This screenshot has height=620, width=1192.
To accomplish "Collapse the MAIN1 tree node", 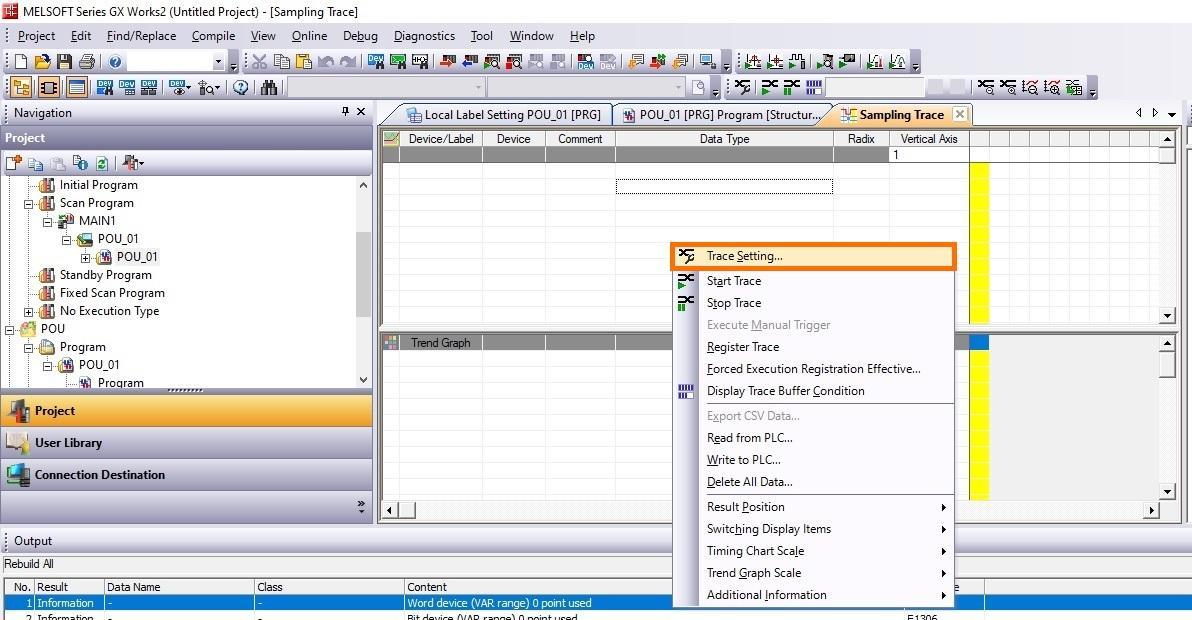I will pos(48,222).
